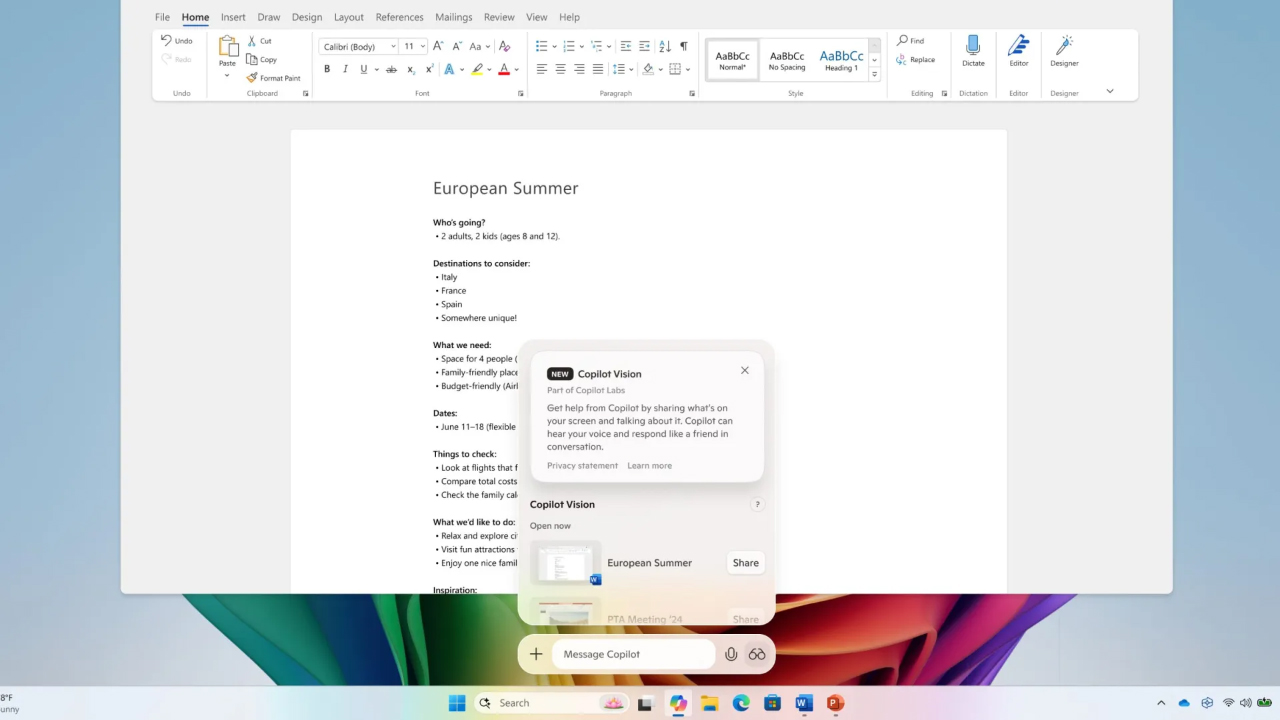Toggle paragraph marks visibility
The height and width of the screenshot is (720, 1280).
684,46
